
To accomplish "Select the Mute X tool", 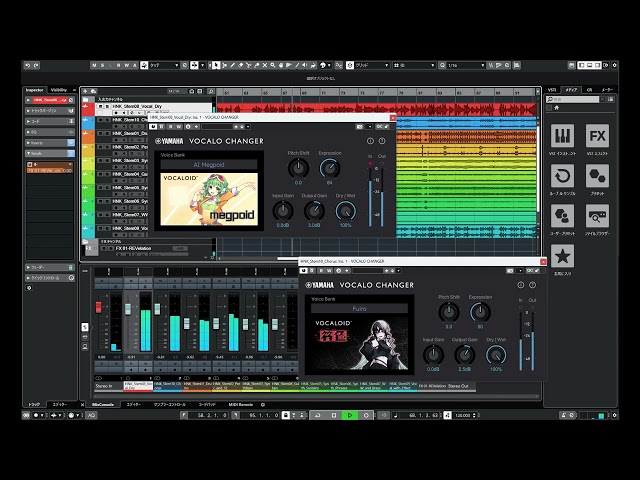I will pos(264,65).
